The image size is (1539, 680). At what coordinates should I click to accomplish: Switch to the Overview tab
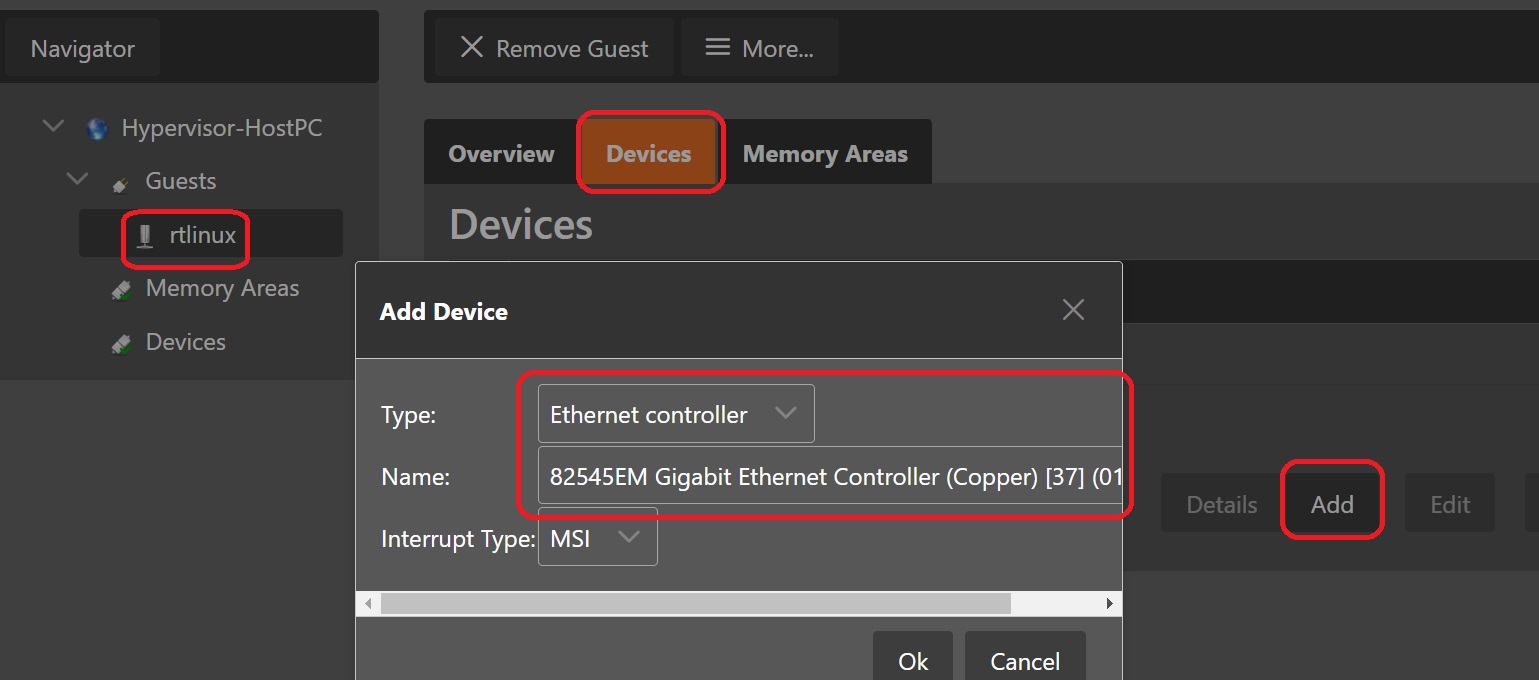point(501,154)
